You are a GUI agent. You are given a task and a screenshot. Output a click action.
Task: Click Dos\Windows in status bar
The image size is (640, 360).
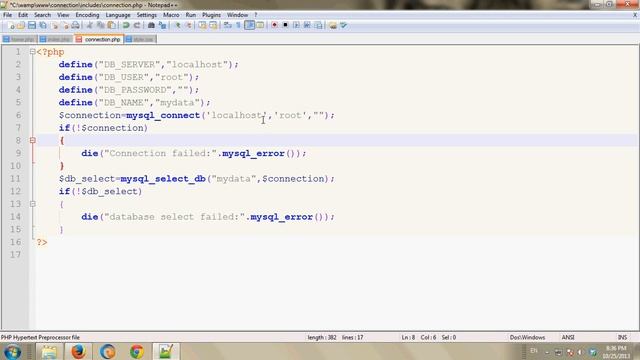(527, 338)
